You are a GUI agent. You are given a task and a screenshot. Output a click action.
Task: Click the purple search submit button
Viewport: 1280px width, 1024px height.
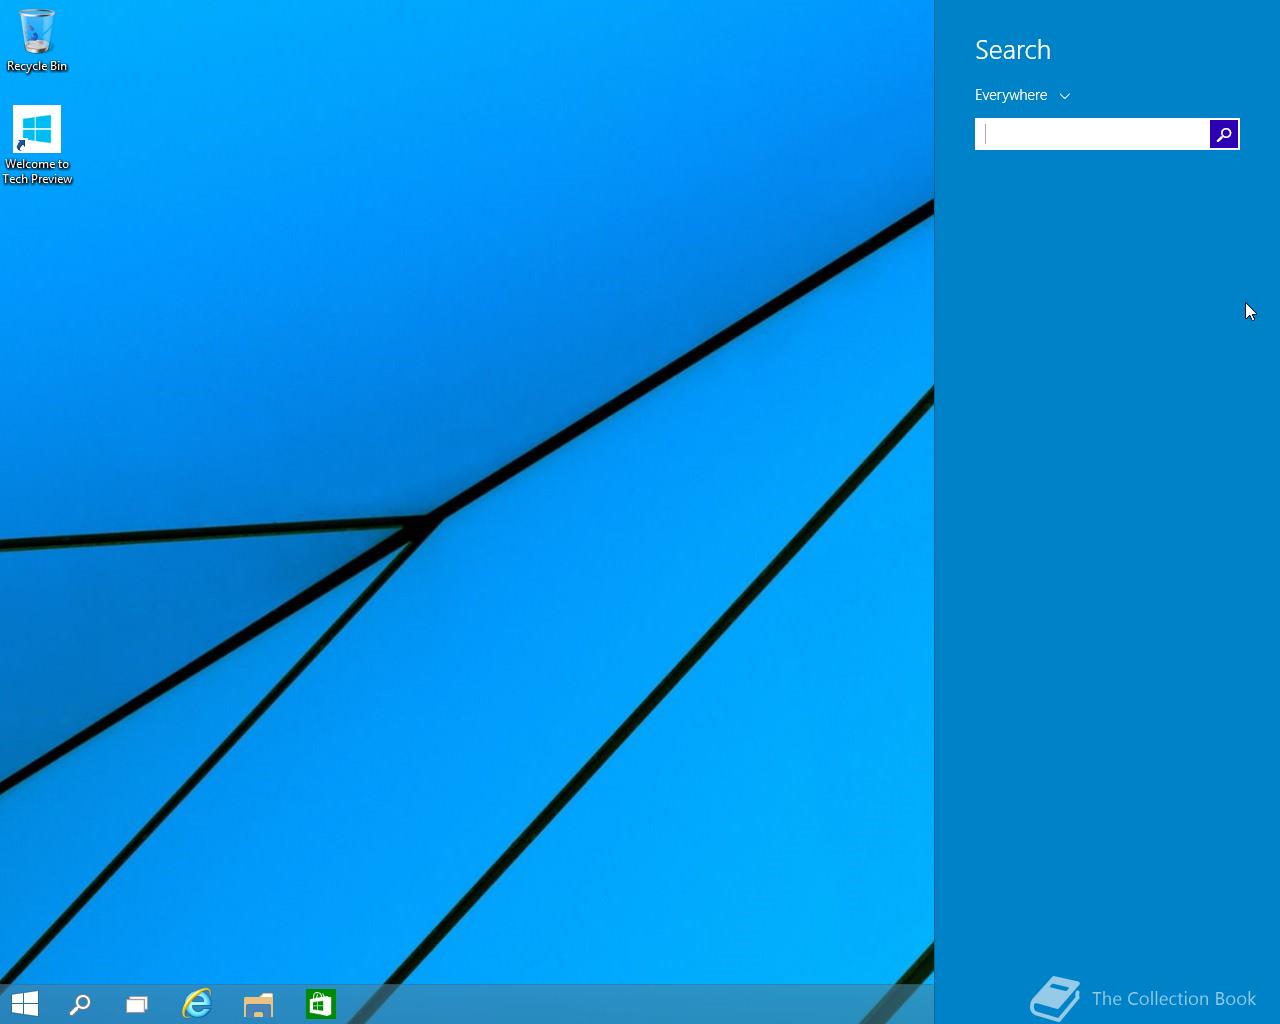coord(1224,134)
